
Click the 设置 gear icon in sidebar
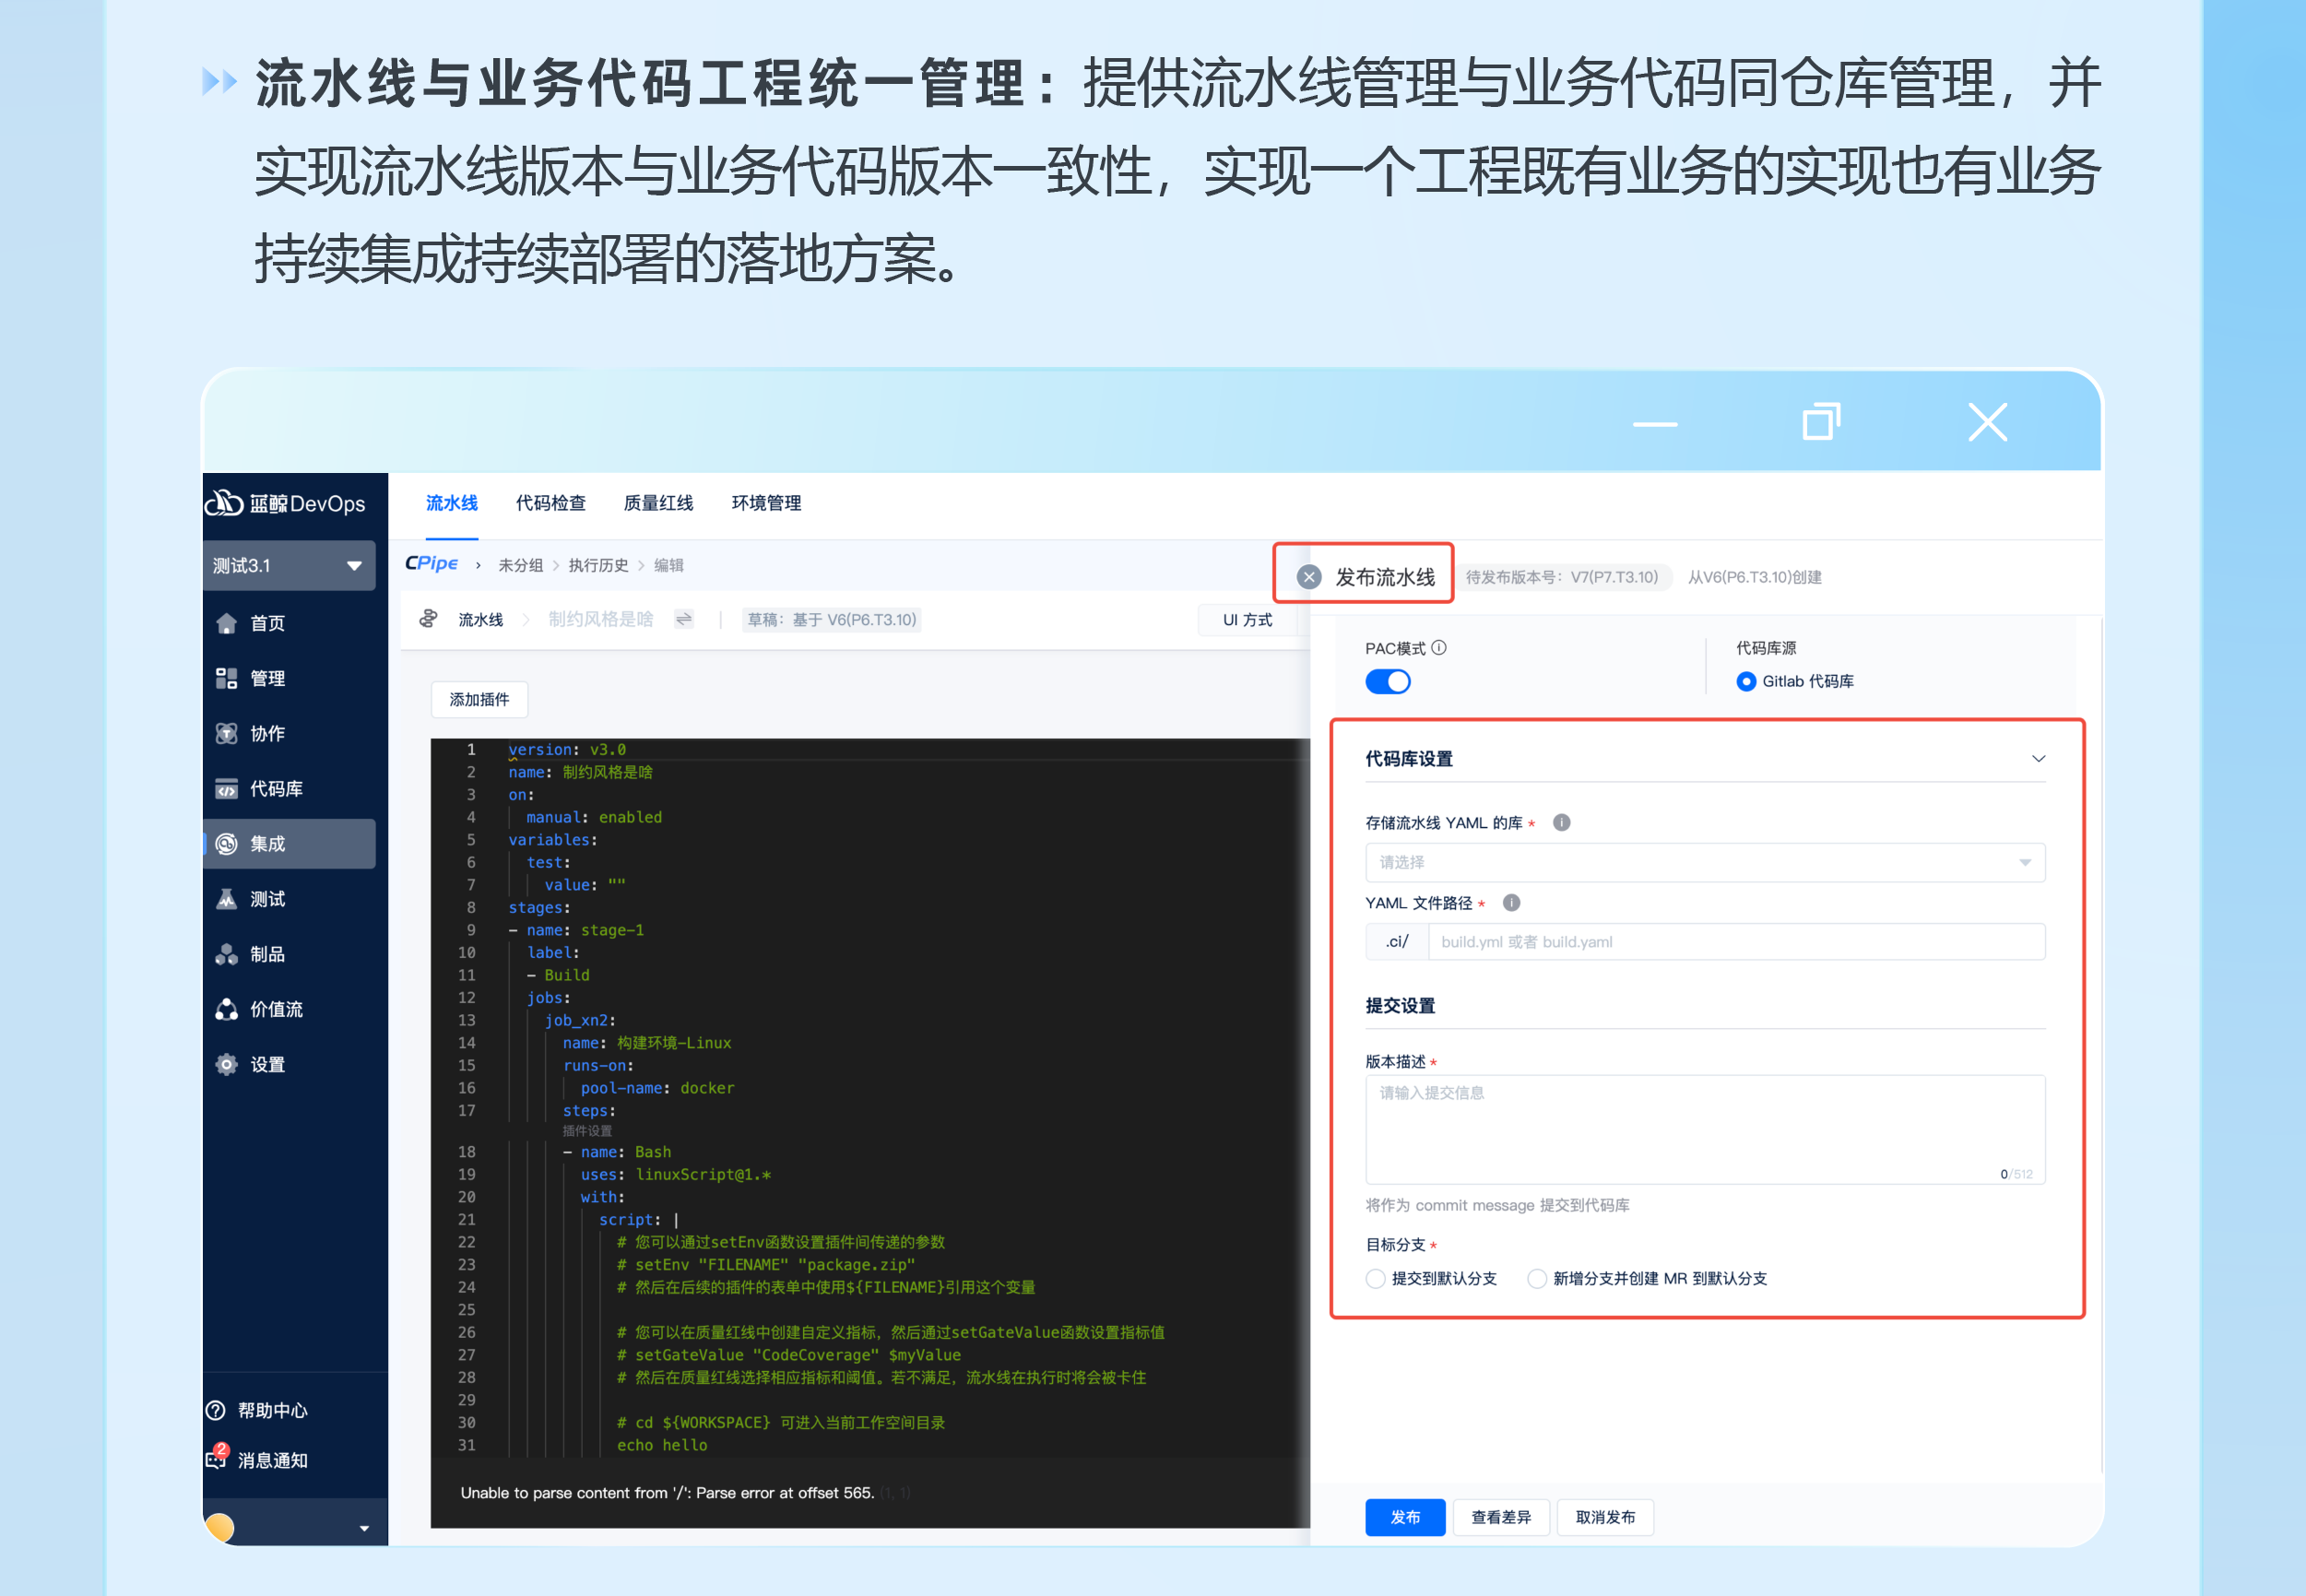(x=227, y=1064)
